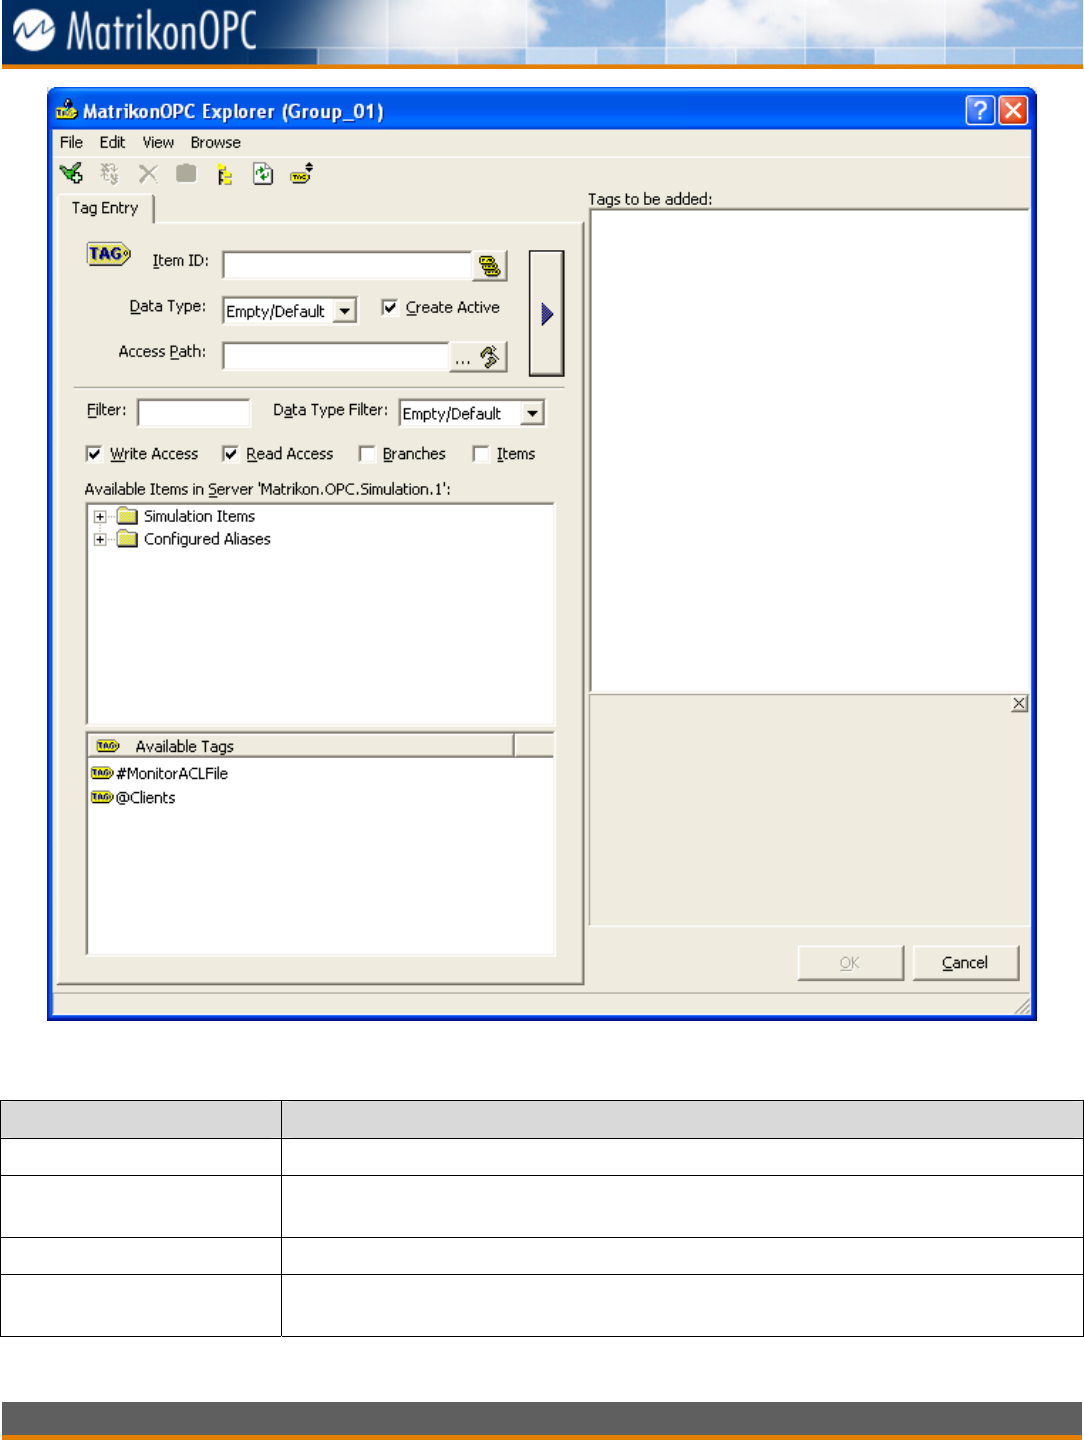Click the Simulation Items folder icon
The height and width of the screenshot is (1440, 1084).
[x=127, y=516]
